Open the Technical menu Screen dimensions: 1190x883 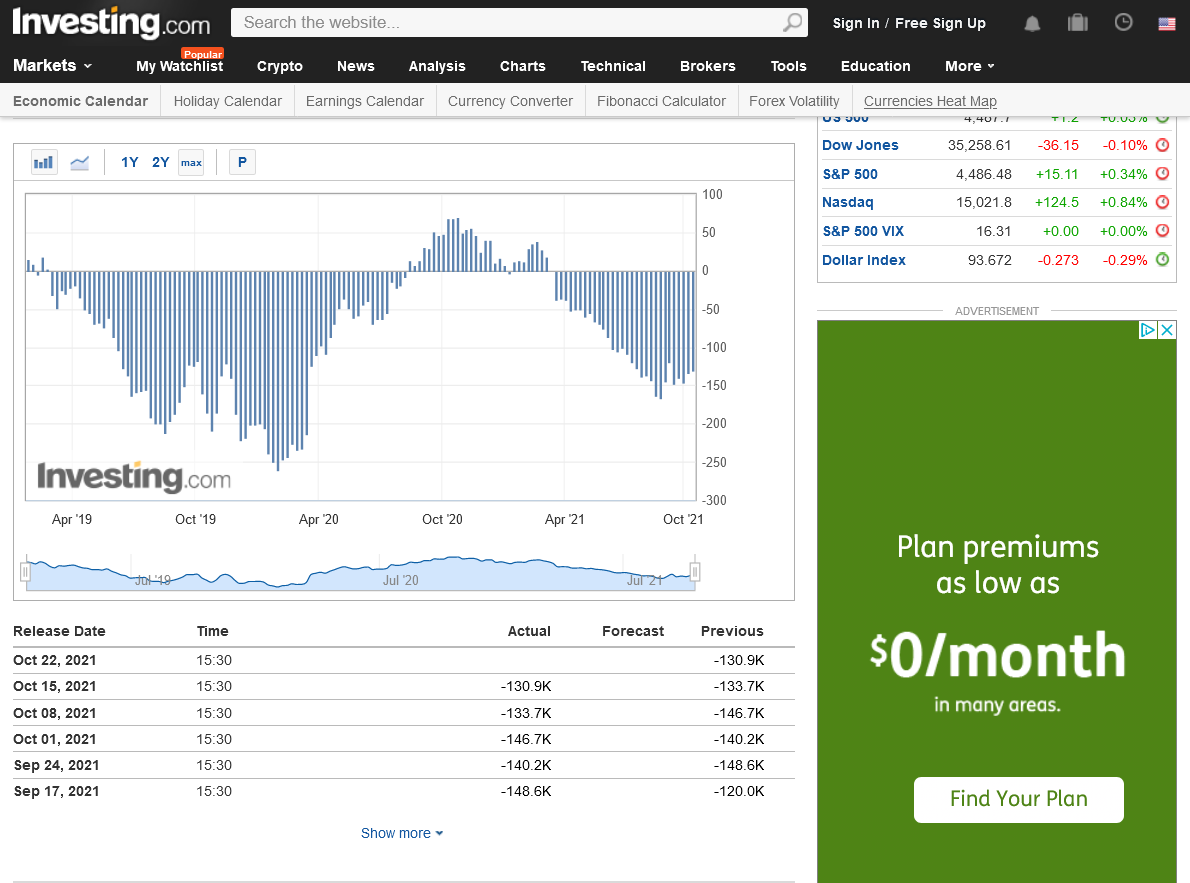613,66
